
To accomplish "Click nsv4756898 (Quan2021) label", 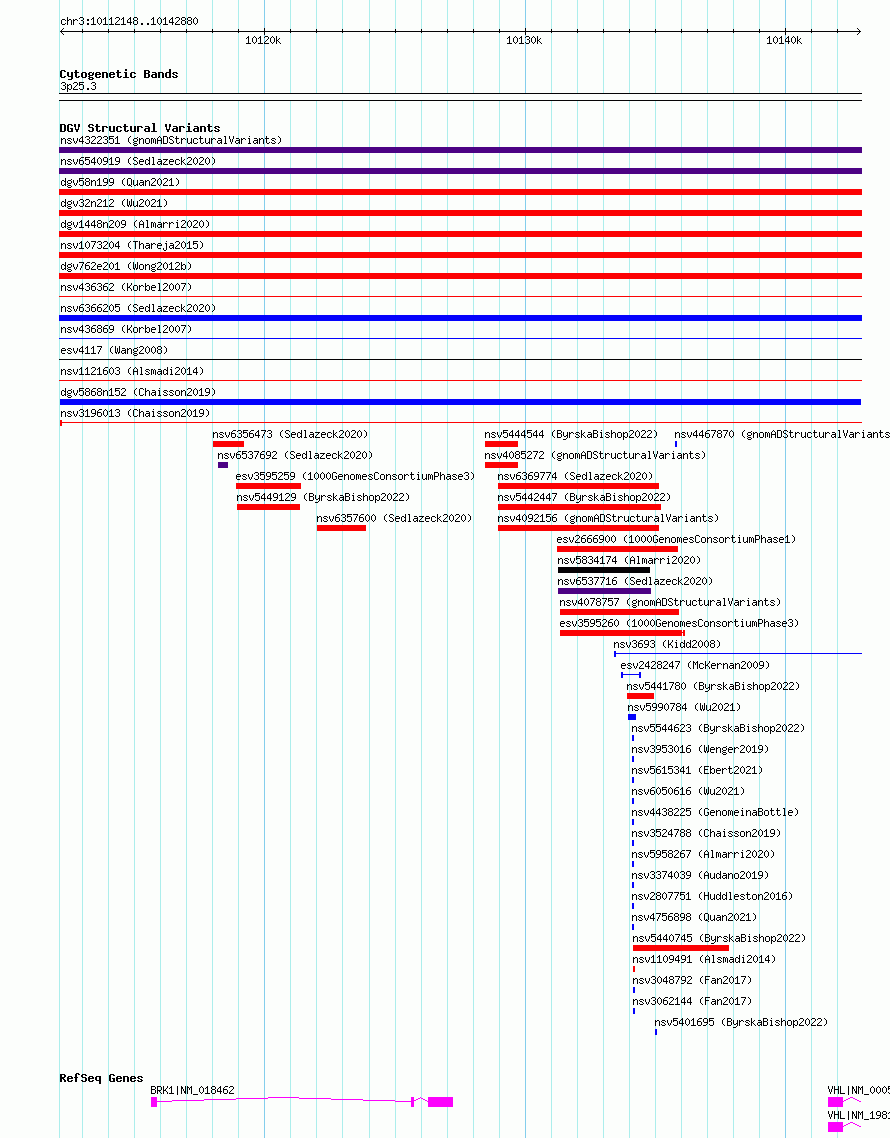I will (x=694, y=919).
